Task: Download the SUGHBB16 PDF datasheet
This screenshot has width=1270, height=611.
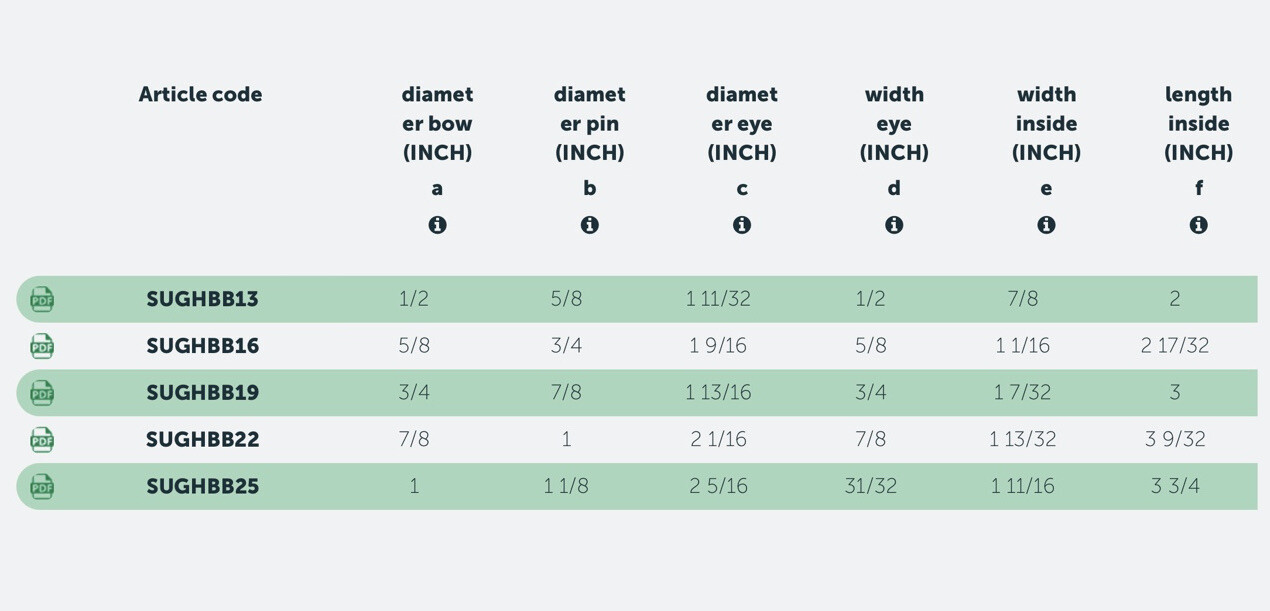Action: [x=42, y=346]
